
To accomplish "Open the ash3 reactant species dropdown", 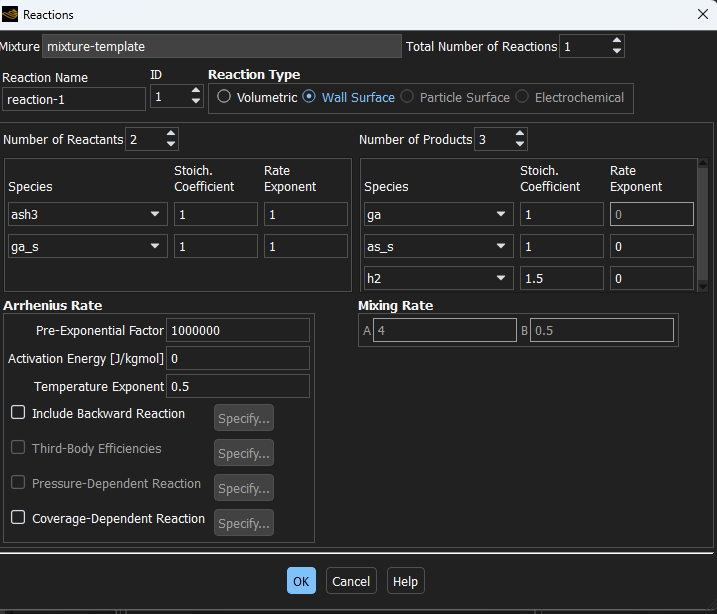I will [x=155, y=214].
